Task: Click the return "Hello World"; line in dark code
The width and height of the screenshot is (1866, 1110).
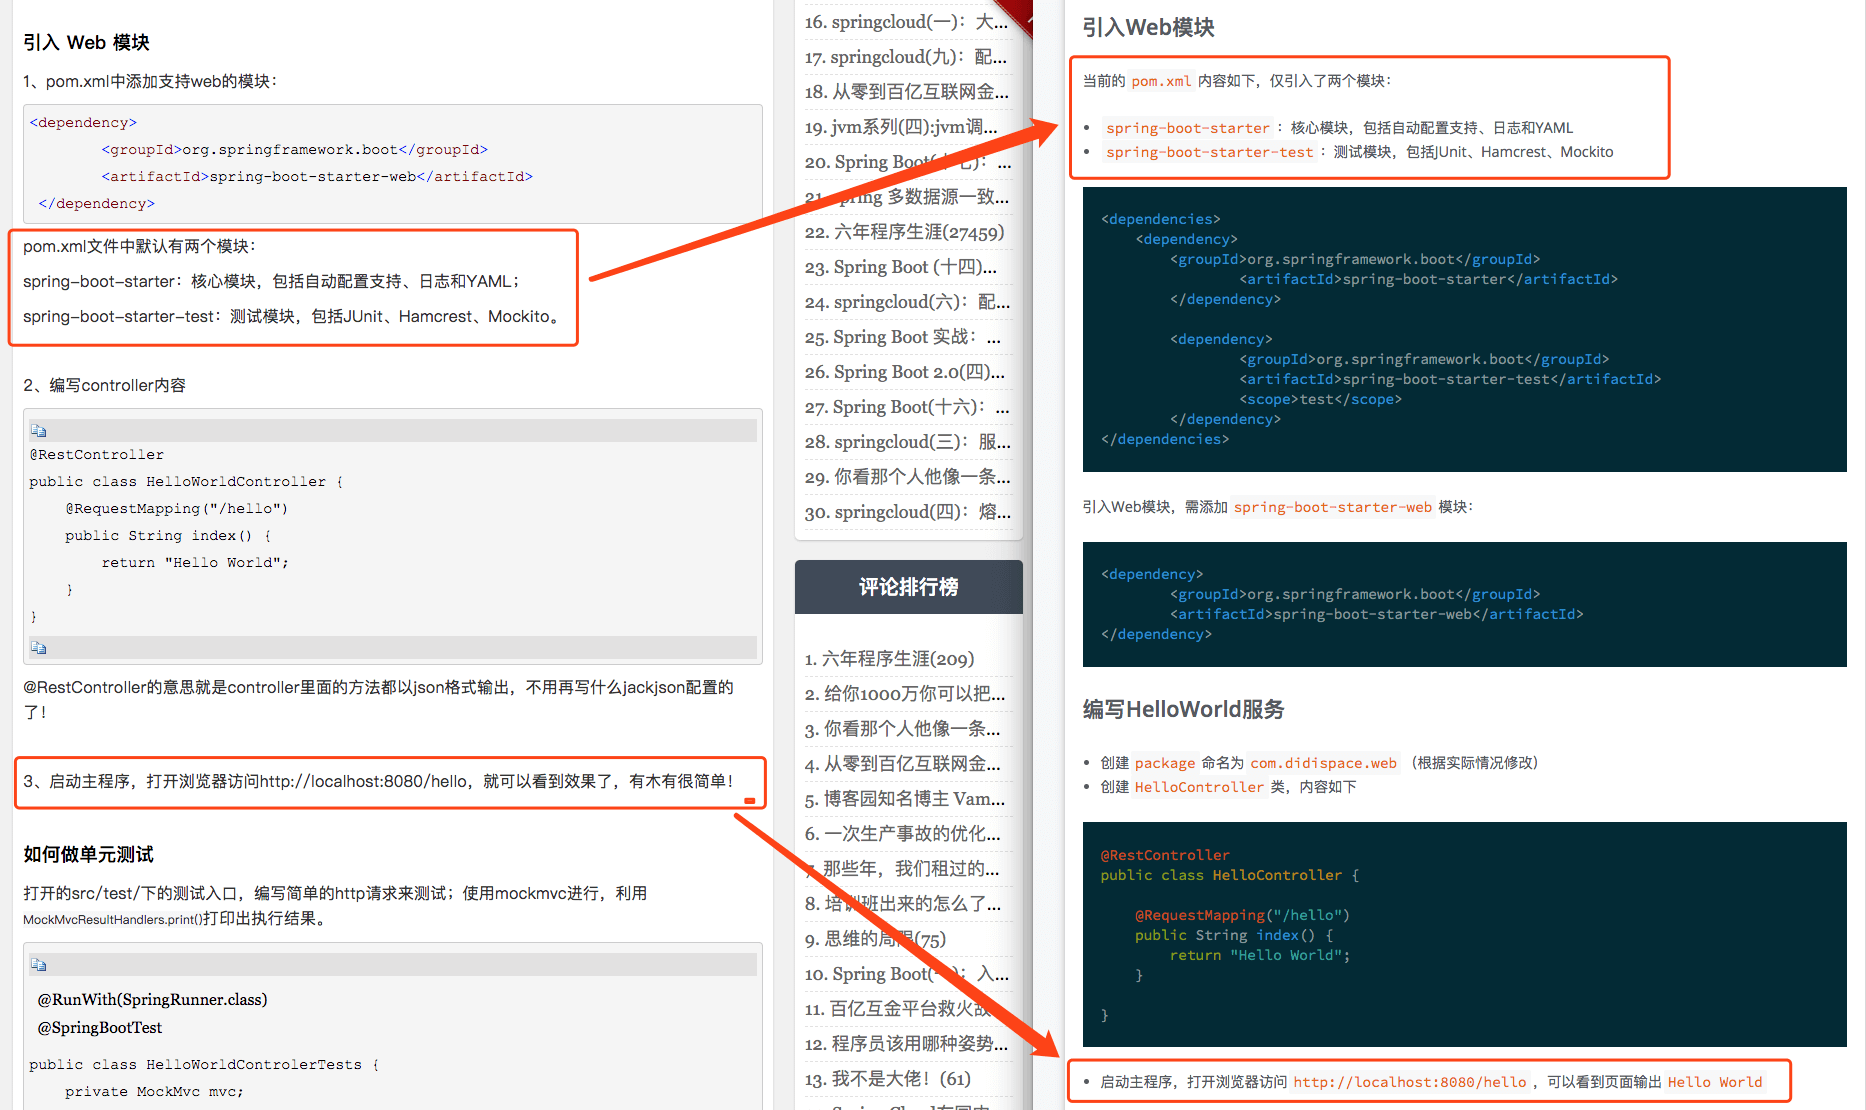Action: 1260,955
